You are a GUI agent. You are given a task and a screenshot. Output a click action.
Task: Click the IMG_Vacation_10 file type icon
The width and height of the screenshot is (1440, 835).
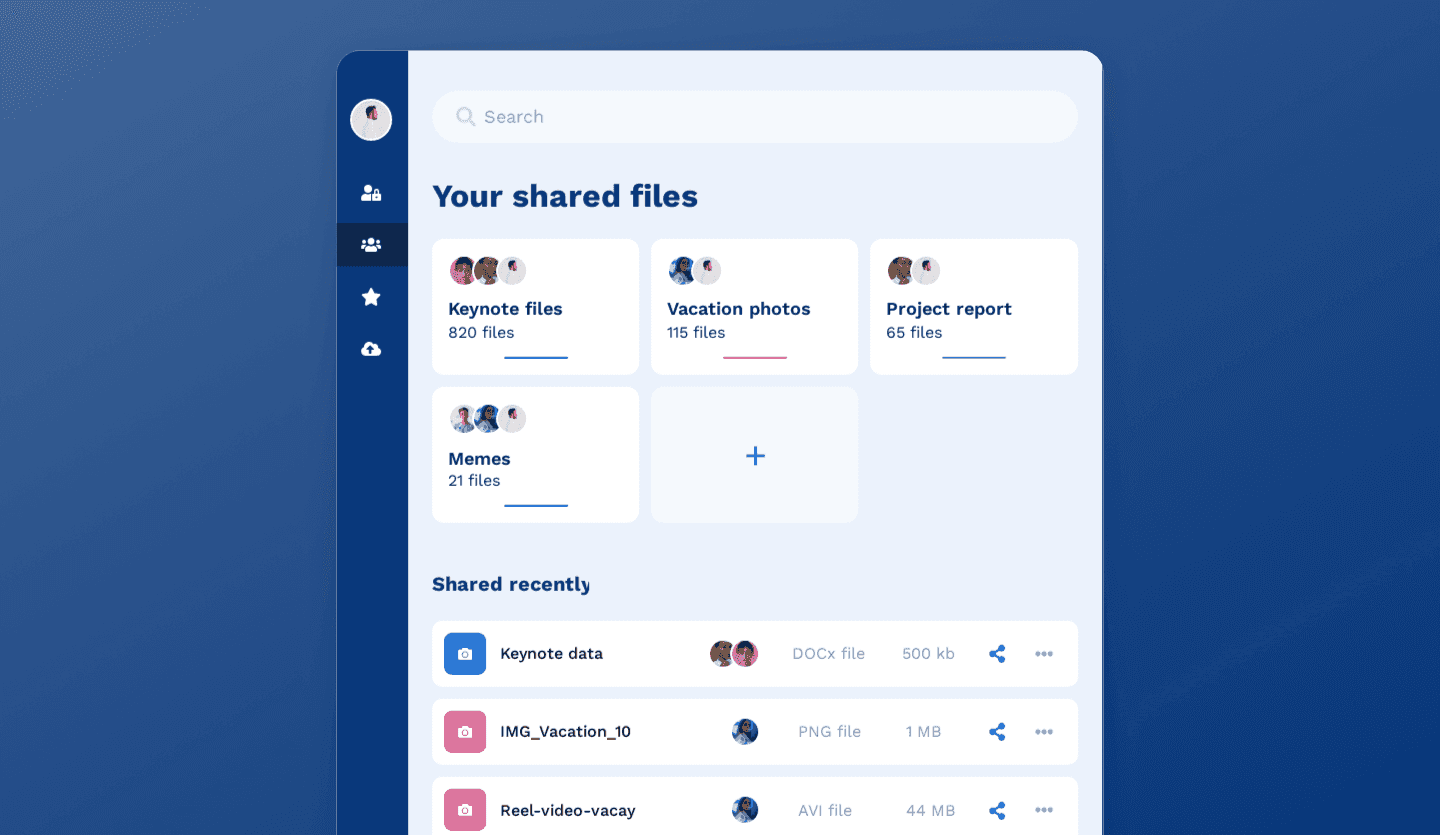coord(465,732)
